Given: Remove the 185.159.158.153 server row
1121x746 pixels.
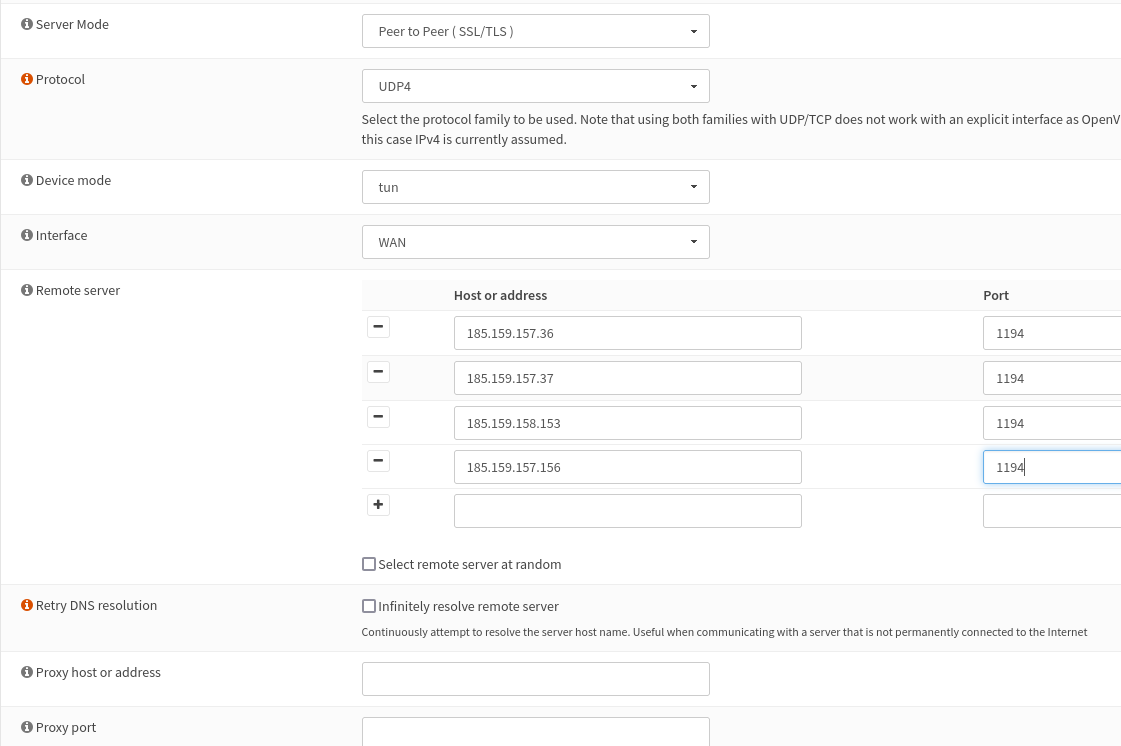Looking at the screenshot, I should coord(378,417).
